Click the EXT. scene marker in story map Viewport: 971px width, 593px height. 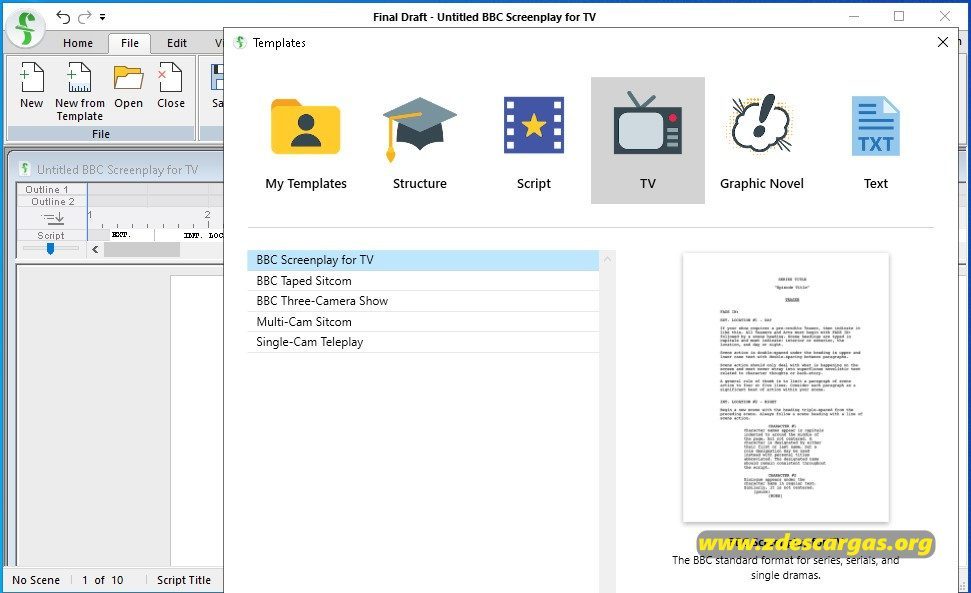[120, 235]
